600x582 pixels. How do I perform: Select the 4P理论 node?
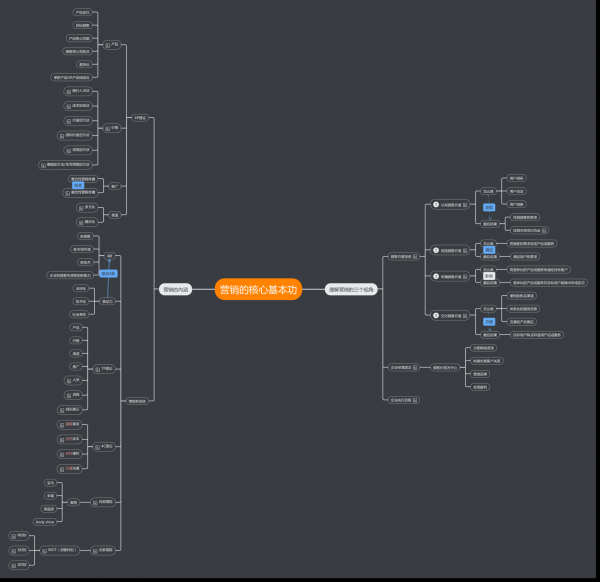140,117
